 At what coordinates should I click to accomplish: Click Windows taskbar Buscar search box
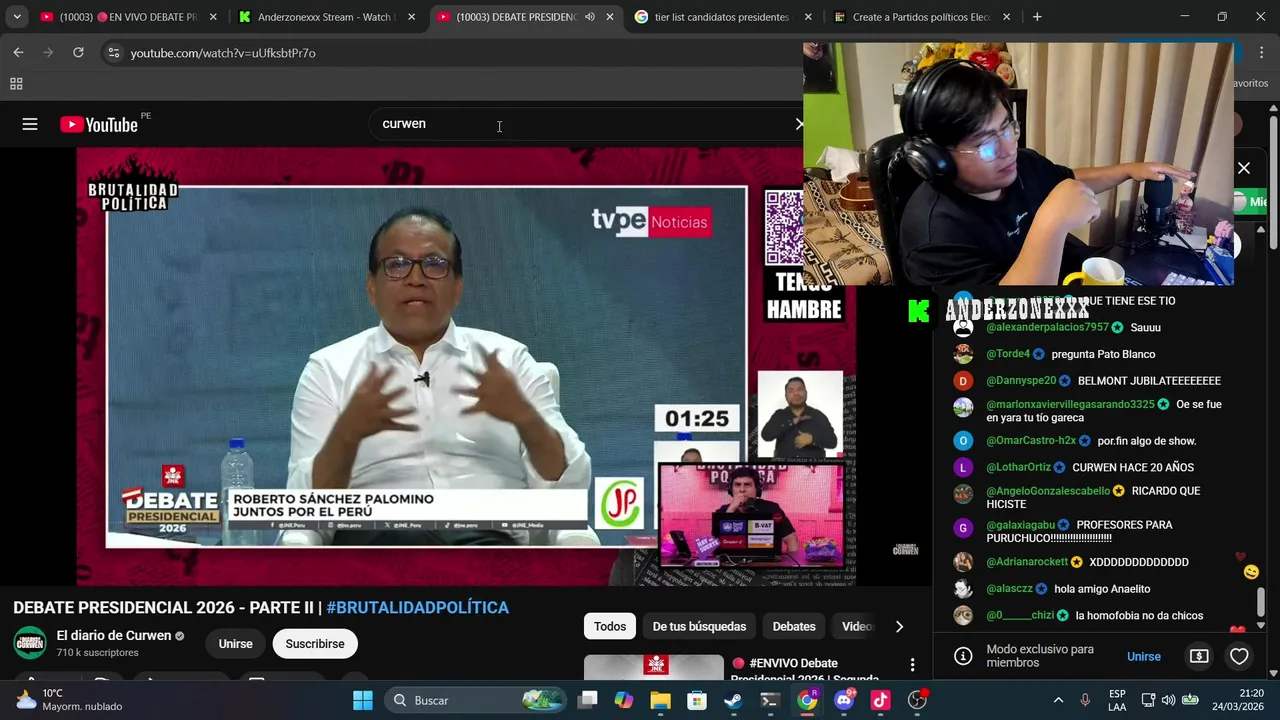[x=478, y=700]
